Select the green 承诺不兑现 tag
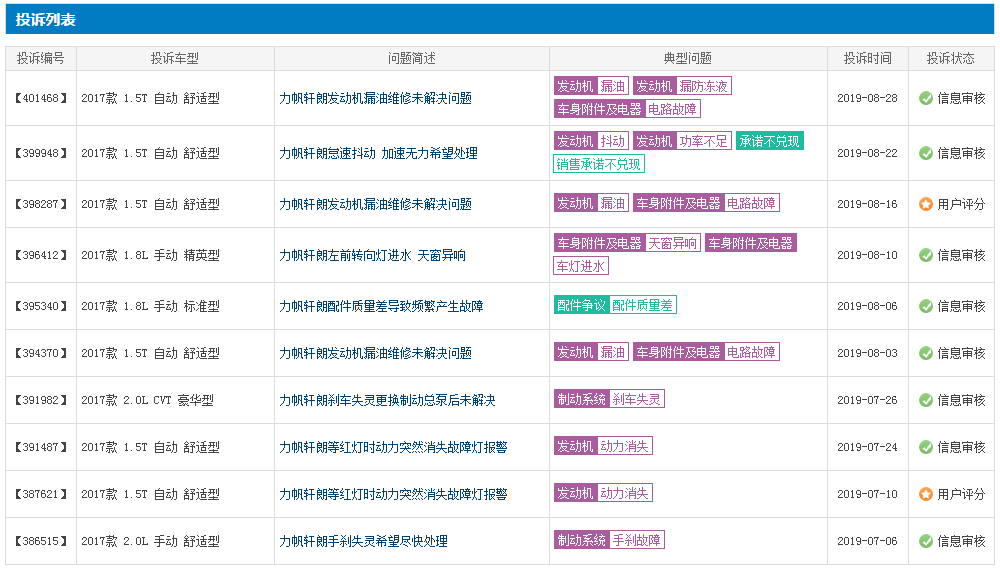 click(x=769, y=141)
